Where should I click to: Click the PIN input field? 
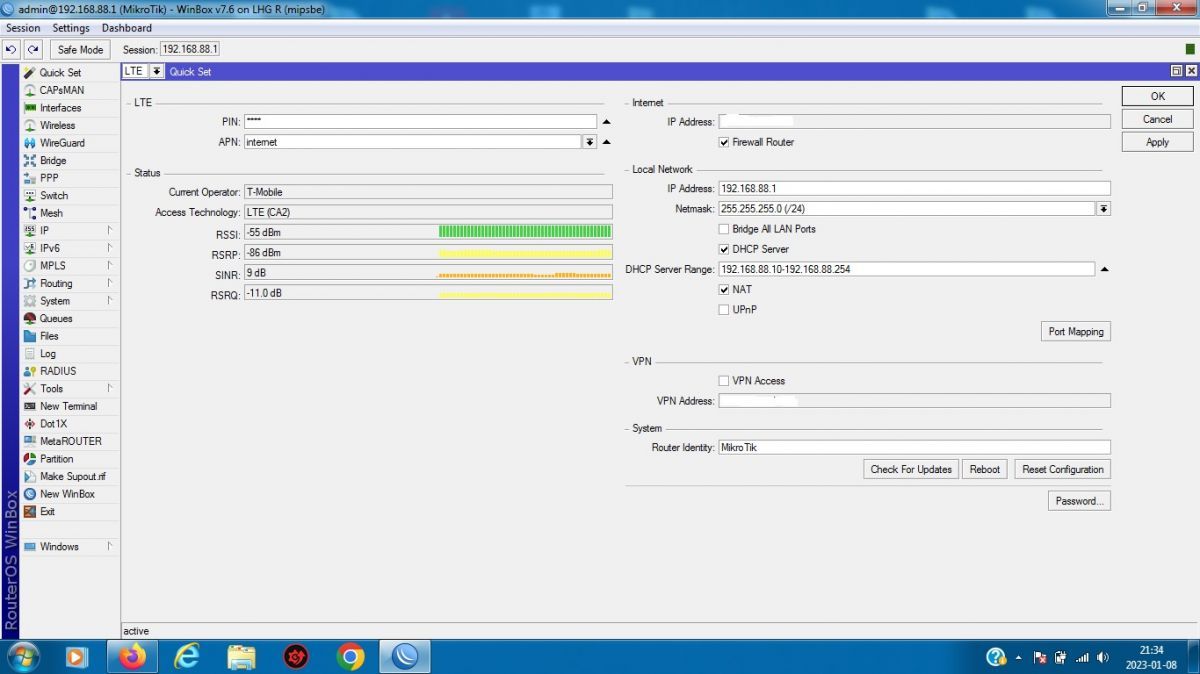pos(420,122)
